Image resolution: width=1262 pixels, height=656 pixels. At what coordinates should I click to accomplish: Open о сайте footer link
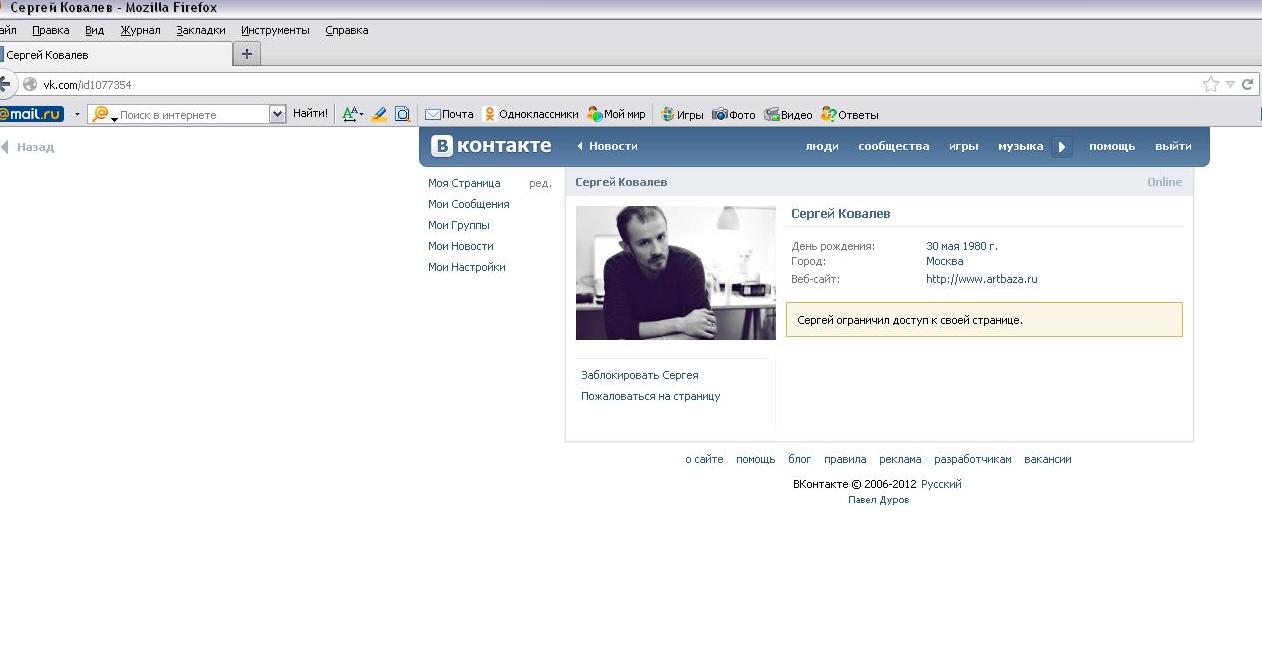[x=704, y=459]
